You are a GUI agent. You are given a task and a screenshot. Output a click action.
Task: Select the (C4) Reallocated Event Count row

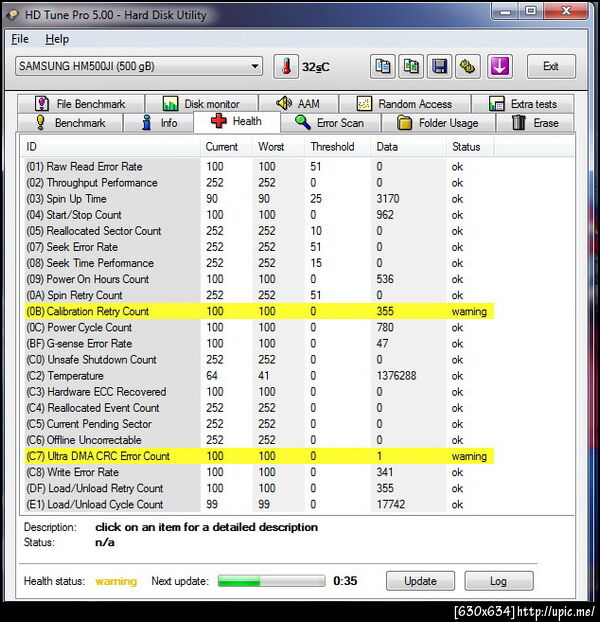coord(257,408)
